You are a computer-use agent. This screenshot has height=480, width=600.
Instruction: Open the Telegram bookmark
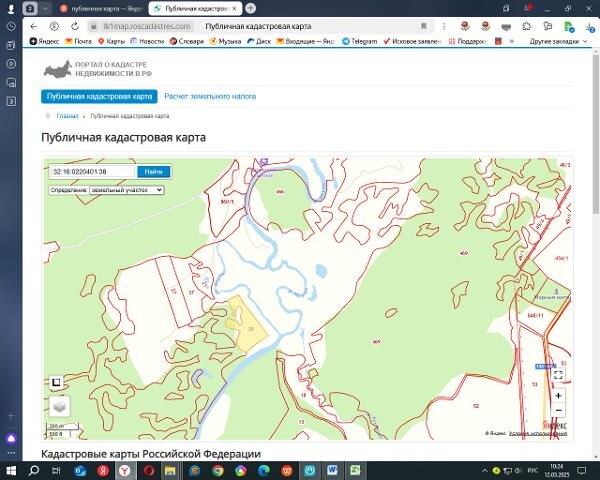(360, 41)
